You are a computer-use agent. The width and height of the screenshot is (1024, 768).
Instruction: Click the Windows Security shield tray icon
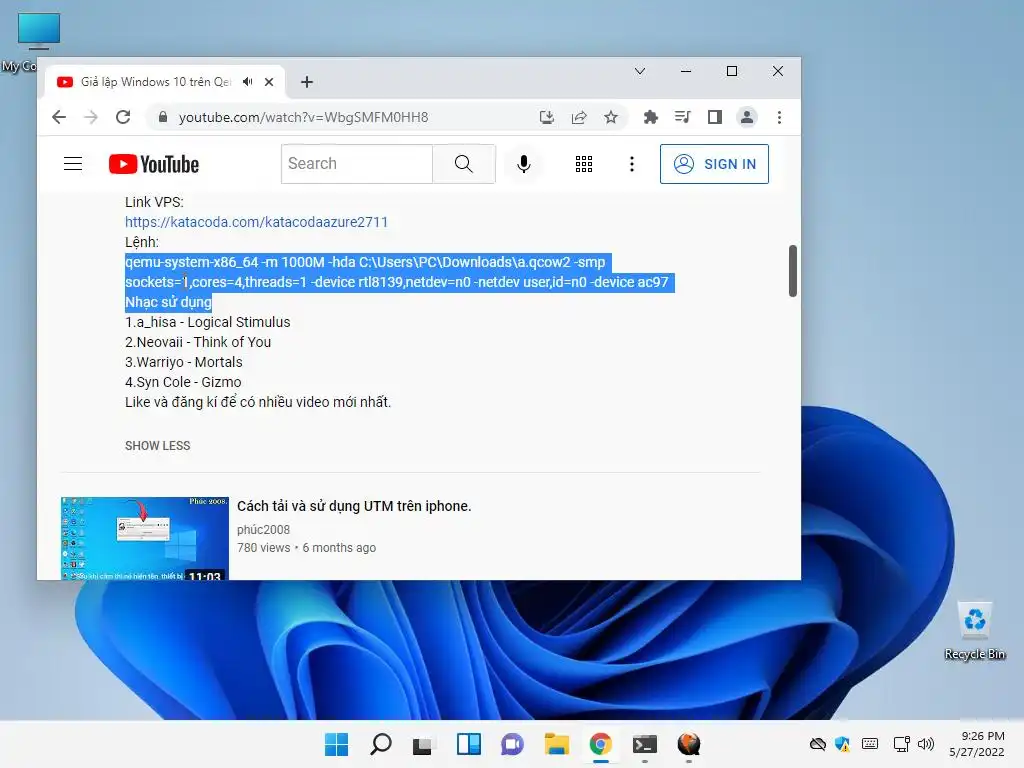[x=843, y=744]
